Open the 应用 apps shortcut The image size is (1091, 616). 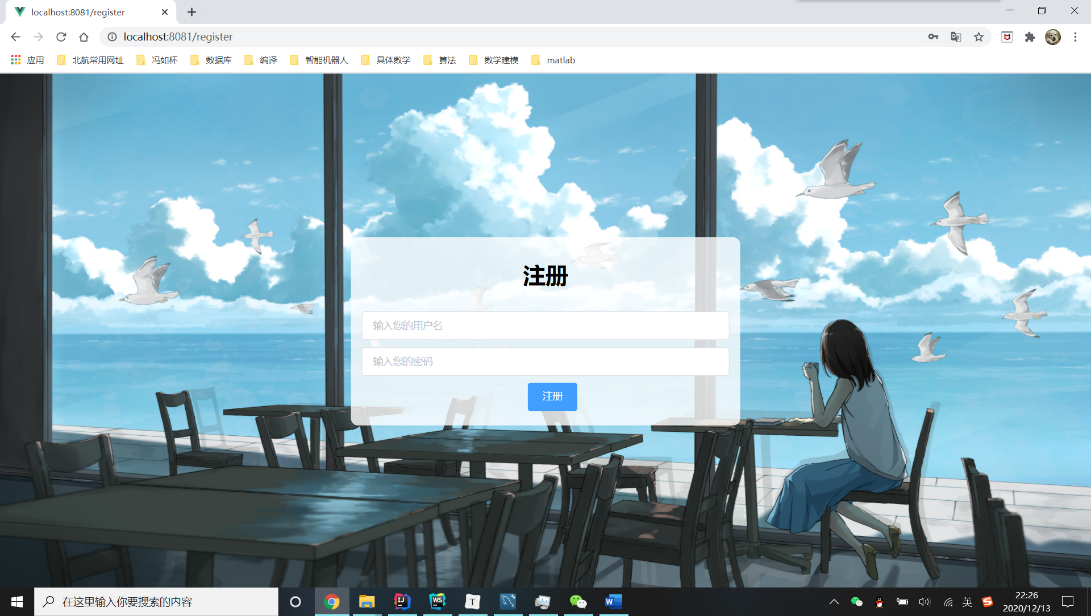point(27,61)
